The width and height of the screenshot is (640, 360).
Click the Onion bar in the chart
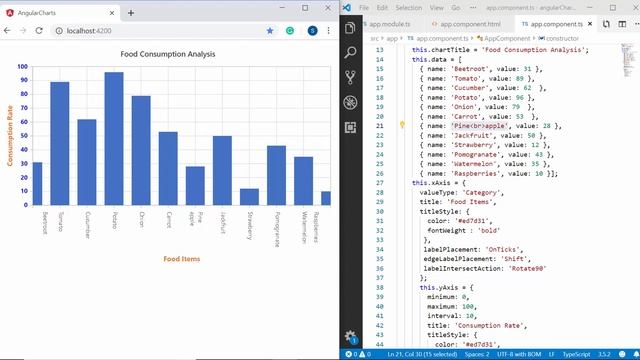tap(141, 150)
